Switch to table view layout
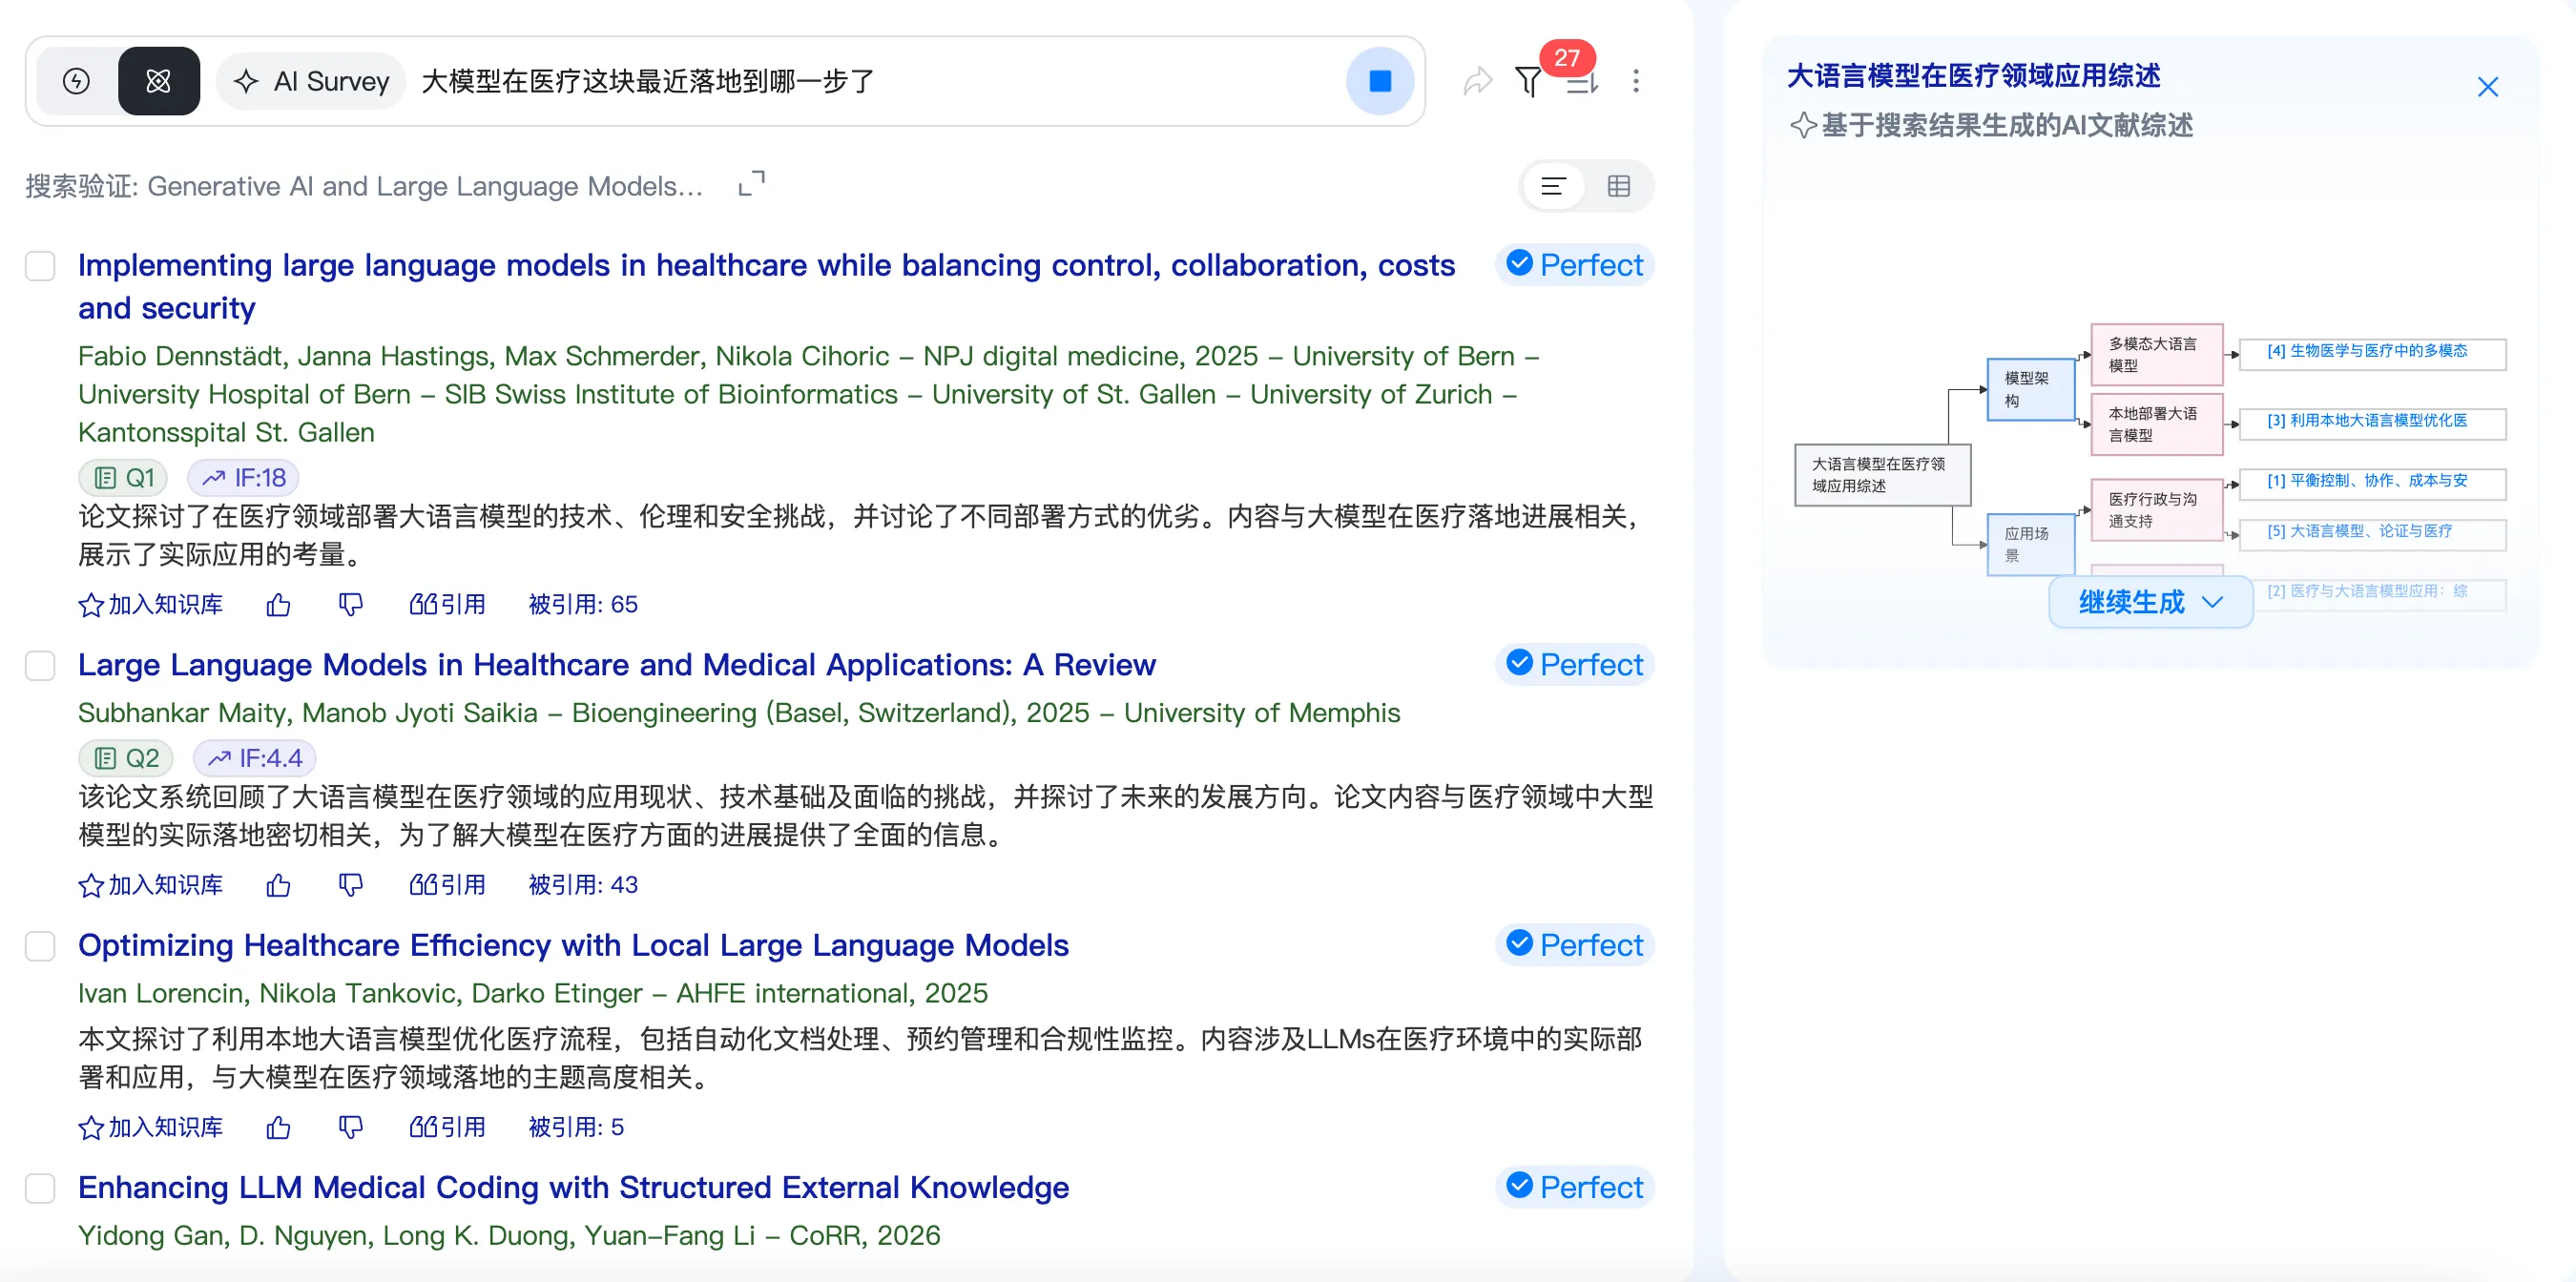Viewport: 2576px width, 1282px height. [x=1618, y=186]
